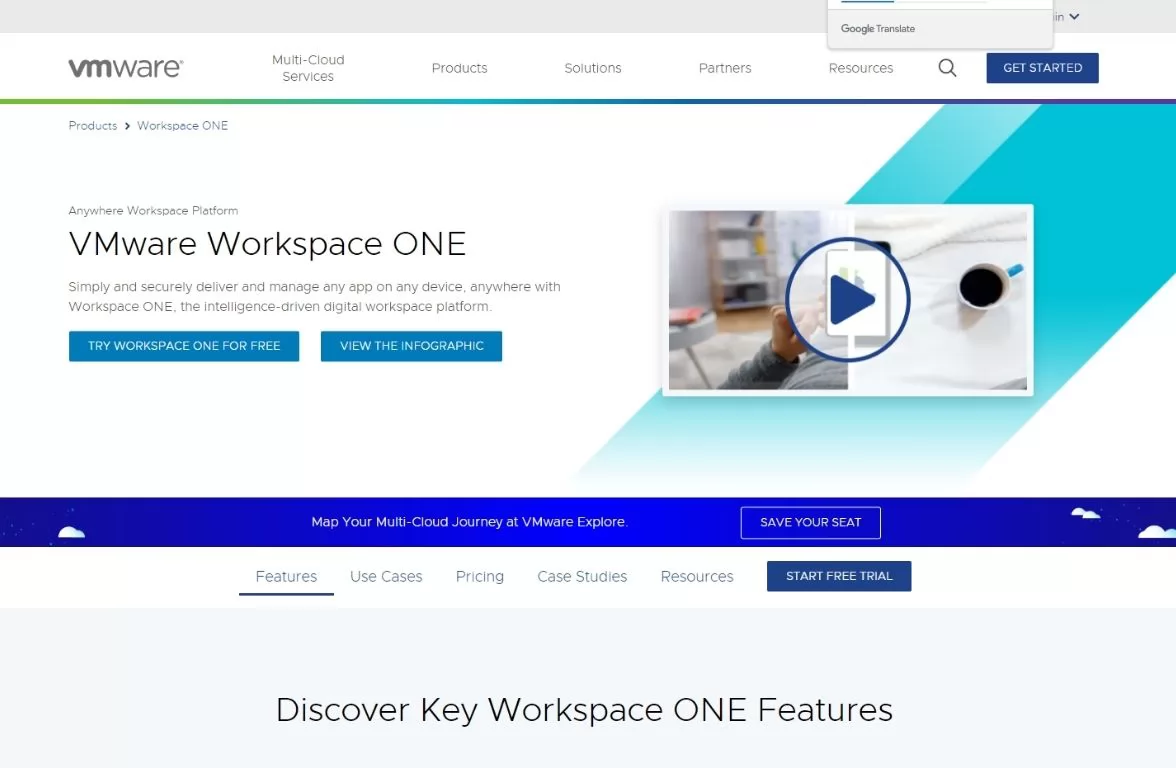Click SAVE YOUR SEAT button
Viewport: 1176px width, 768px height.
pos(811,522)
